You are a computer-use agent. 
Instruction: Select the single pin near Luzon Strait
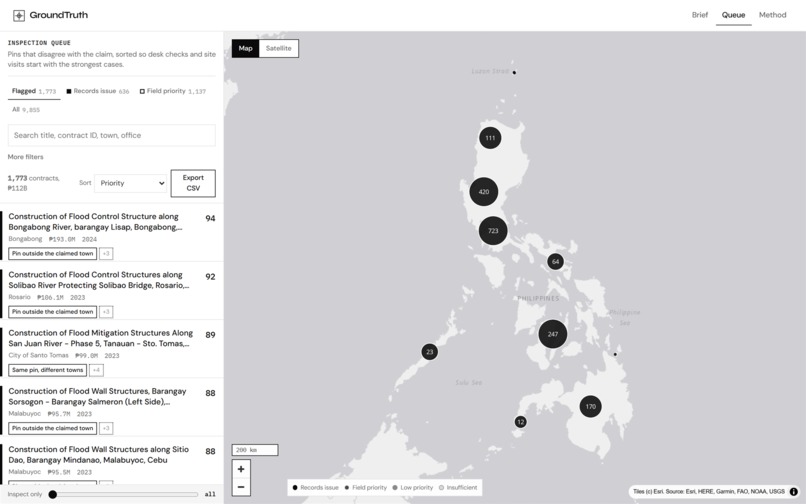514,73
